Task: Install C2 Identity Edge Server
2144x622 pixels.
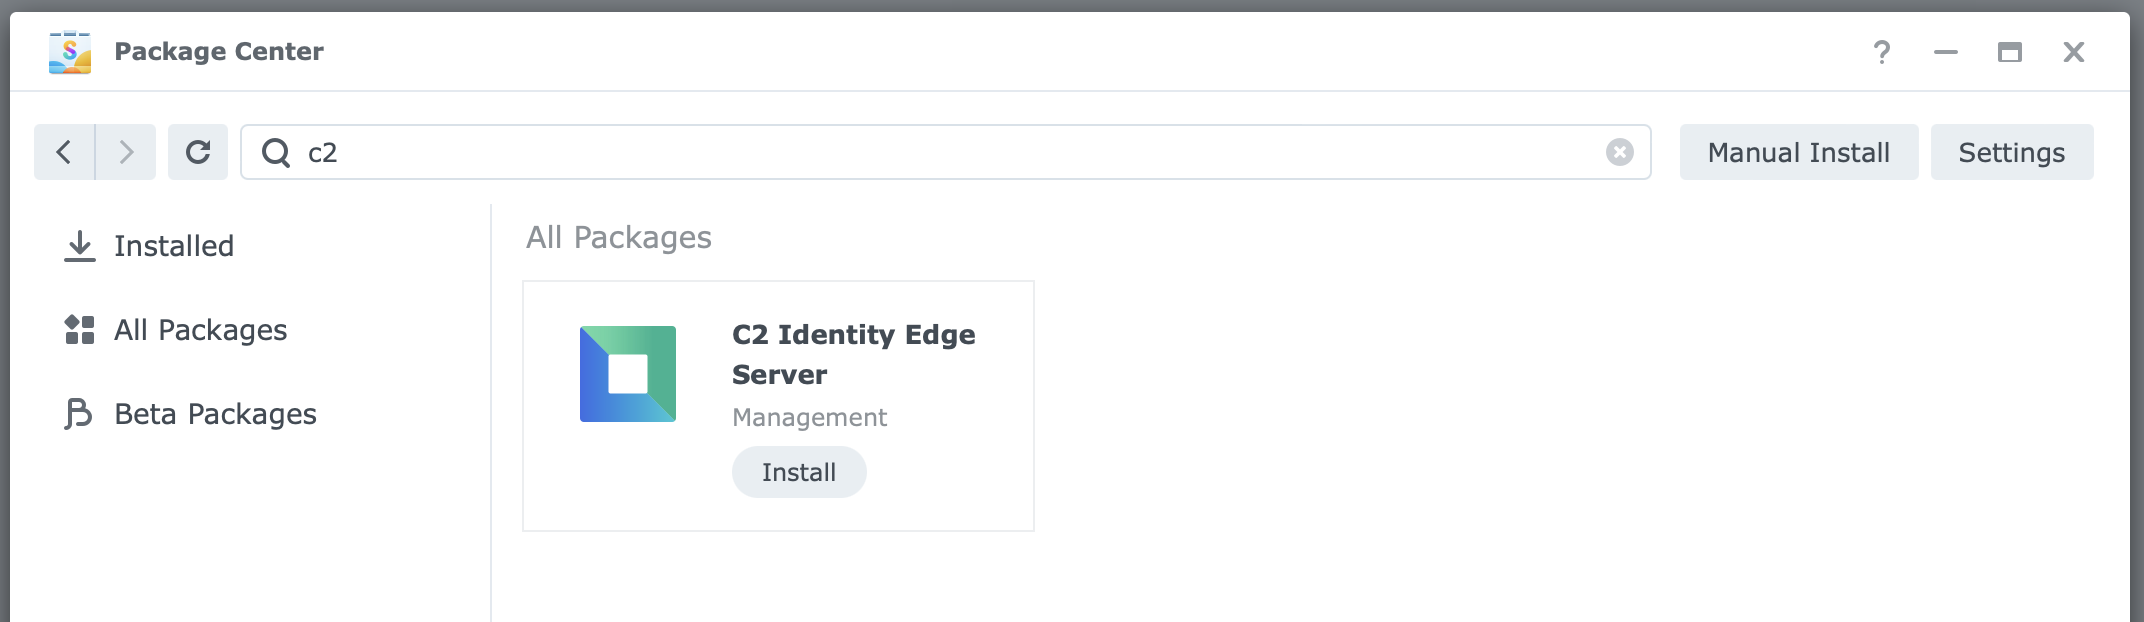Action: tap(799, 472)
